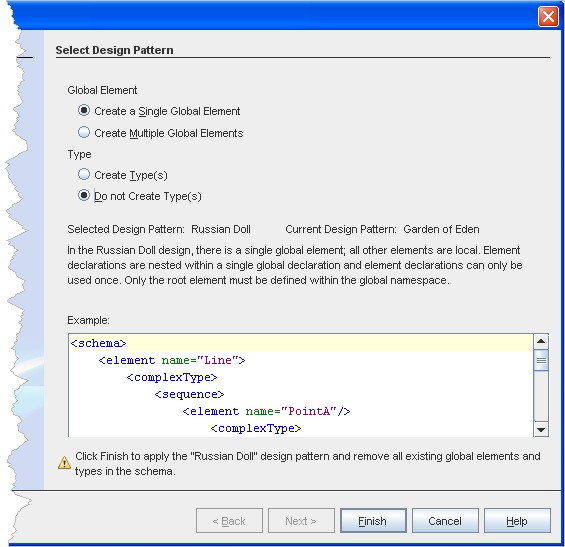Cancel the design pattern wizard
Screen dimensions: 565x547
click(x=445, y=520)
